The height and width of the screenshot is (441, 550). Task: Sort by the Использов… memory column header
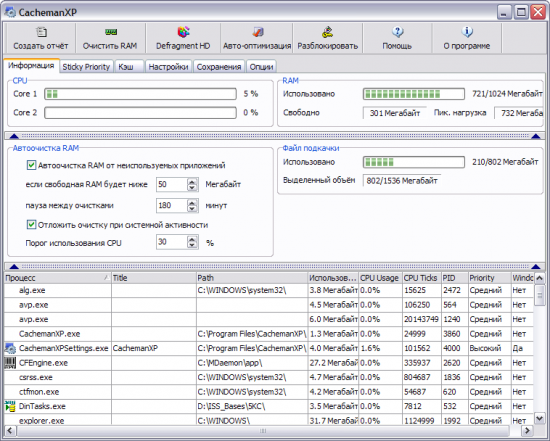pos(333,278)
